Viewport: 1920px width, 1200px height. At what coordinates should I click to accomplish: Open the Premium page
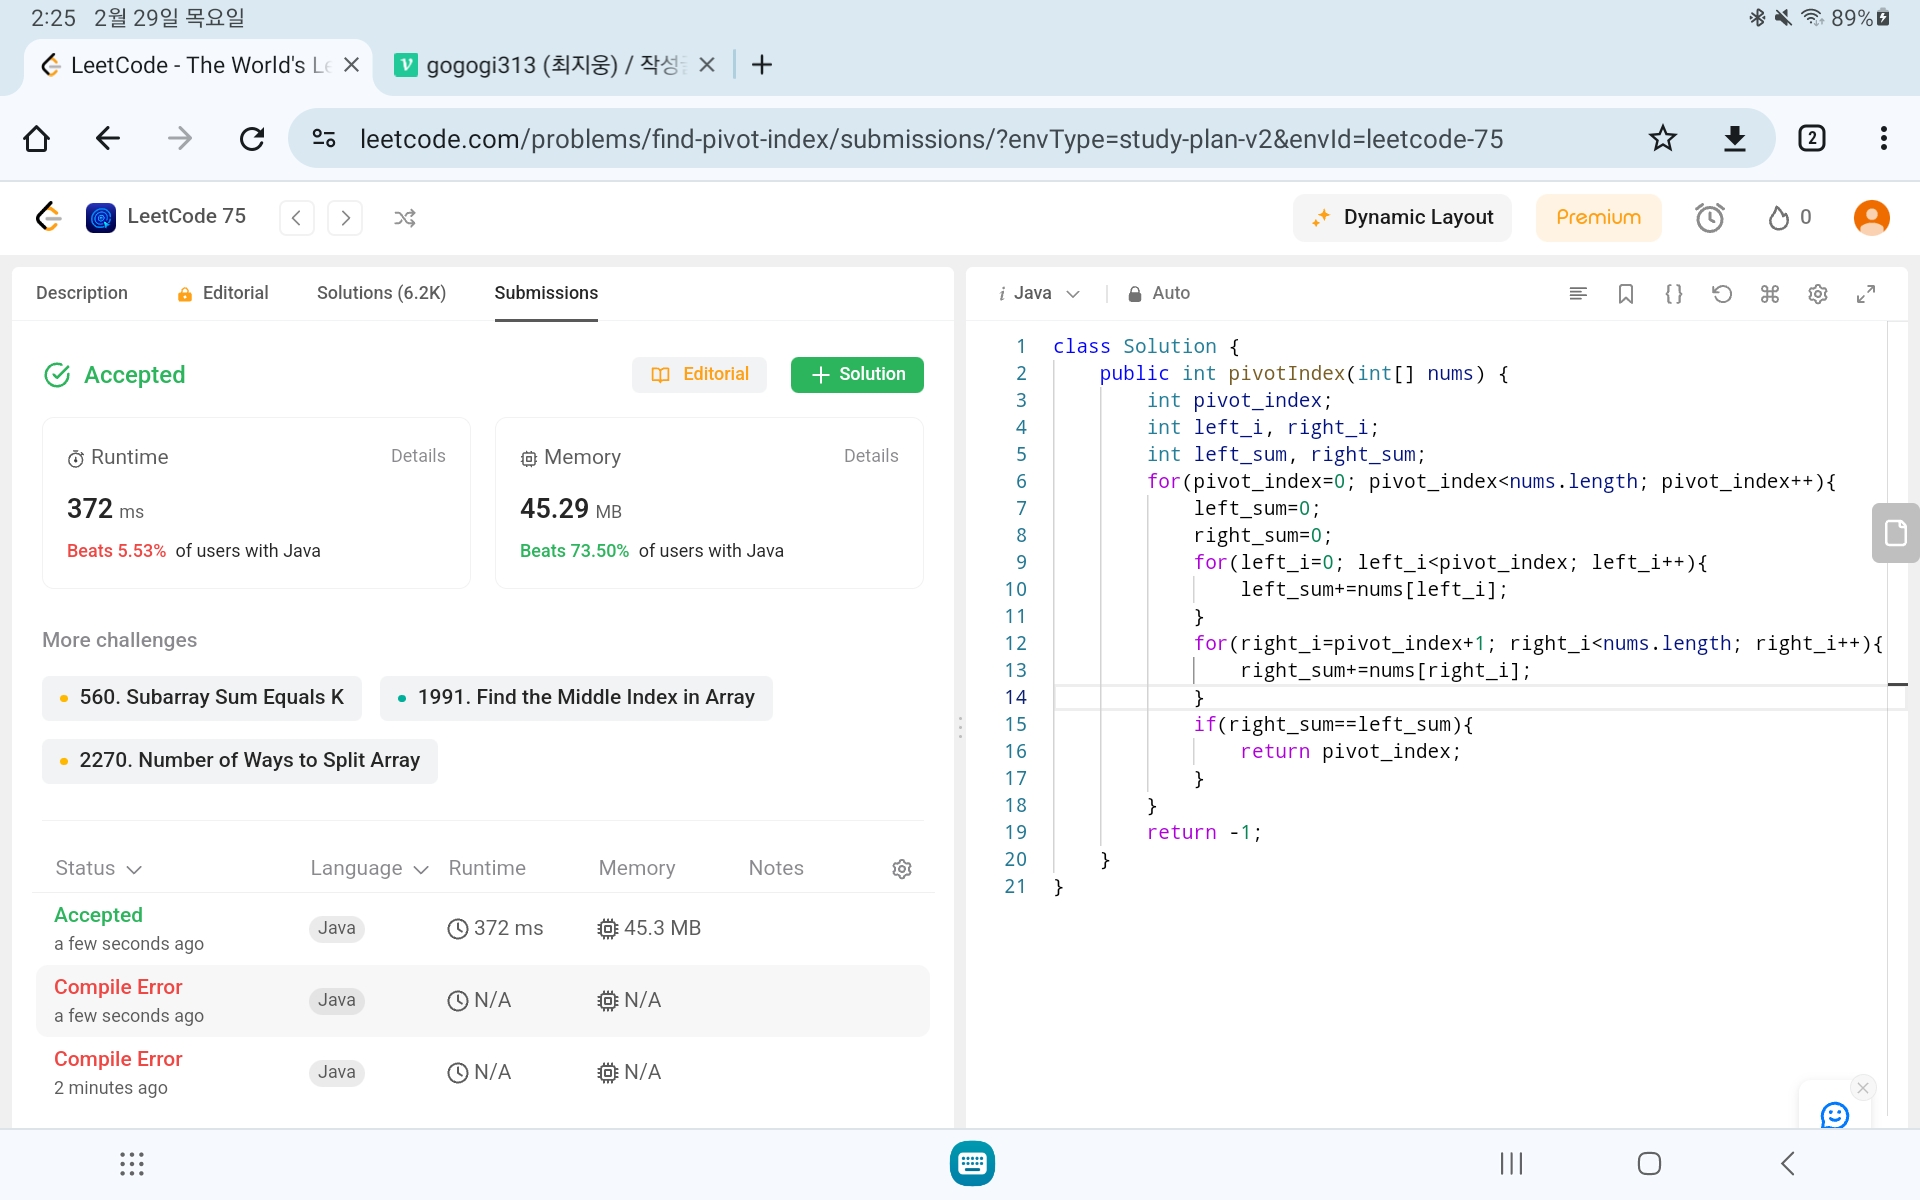[1598, 218]
